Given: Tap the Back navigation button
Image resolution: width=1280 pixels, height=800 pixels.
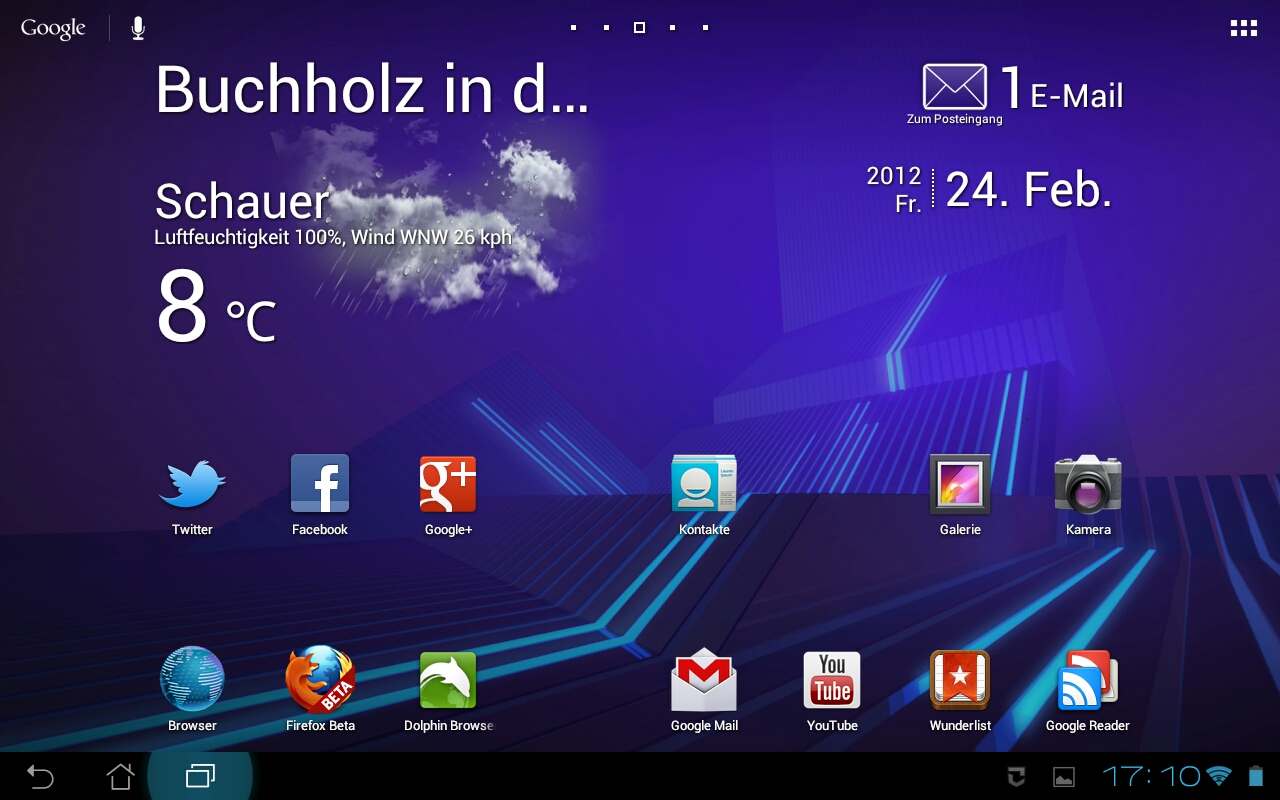Looking at the screenshot, I should tap(40, 776).
